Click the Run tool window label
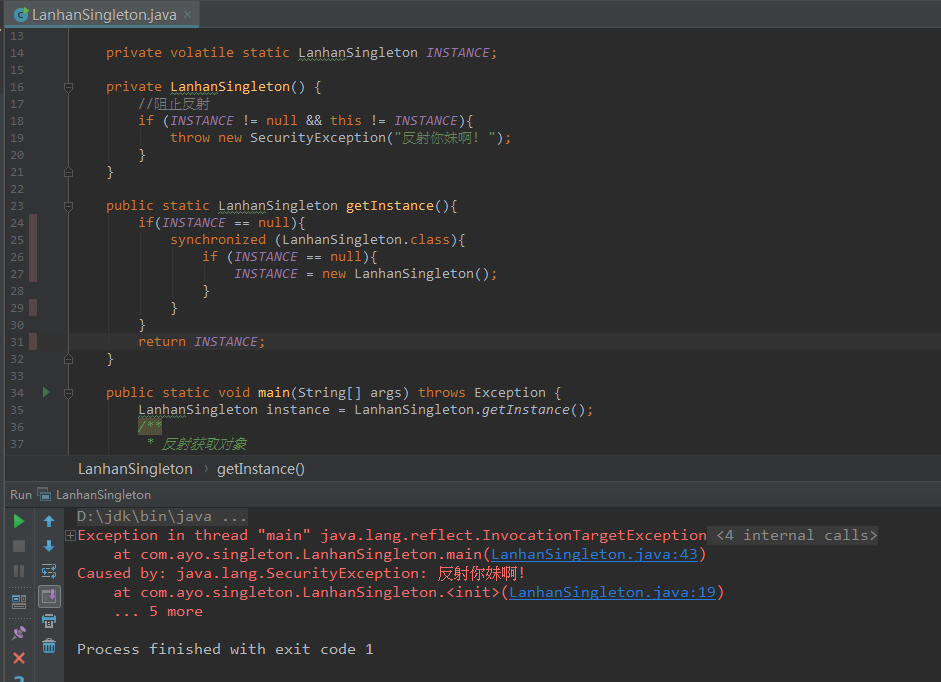The width and height of the screenshot is (941, 682). click(20, 495)
